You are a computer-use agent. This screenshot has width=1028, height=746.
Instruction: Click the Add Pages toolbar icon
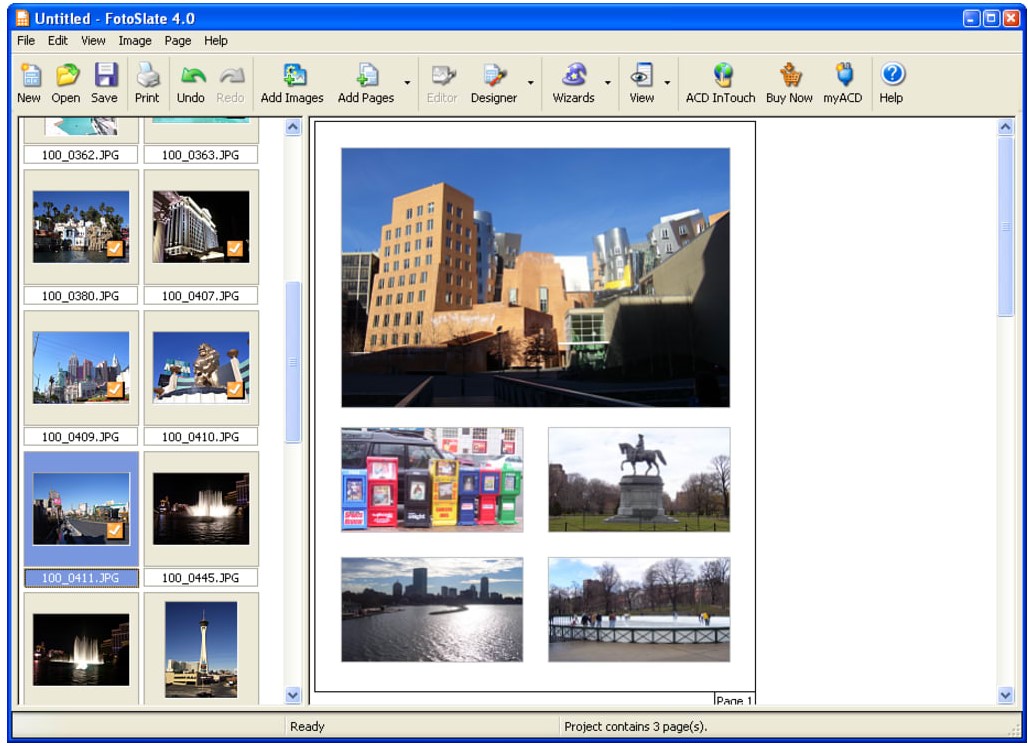click(x=366, y=83)
